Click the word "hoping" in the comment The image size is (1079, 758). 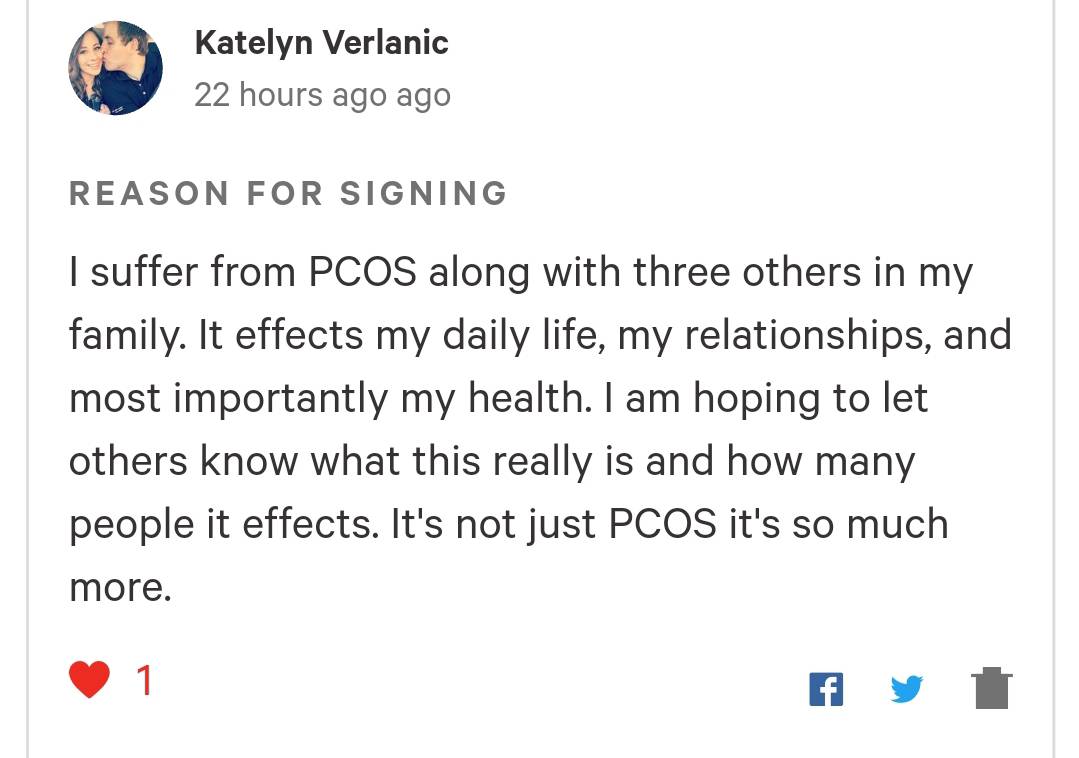pos(756,400)
